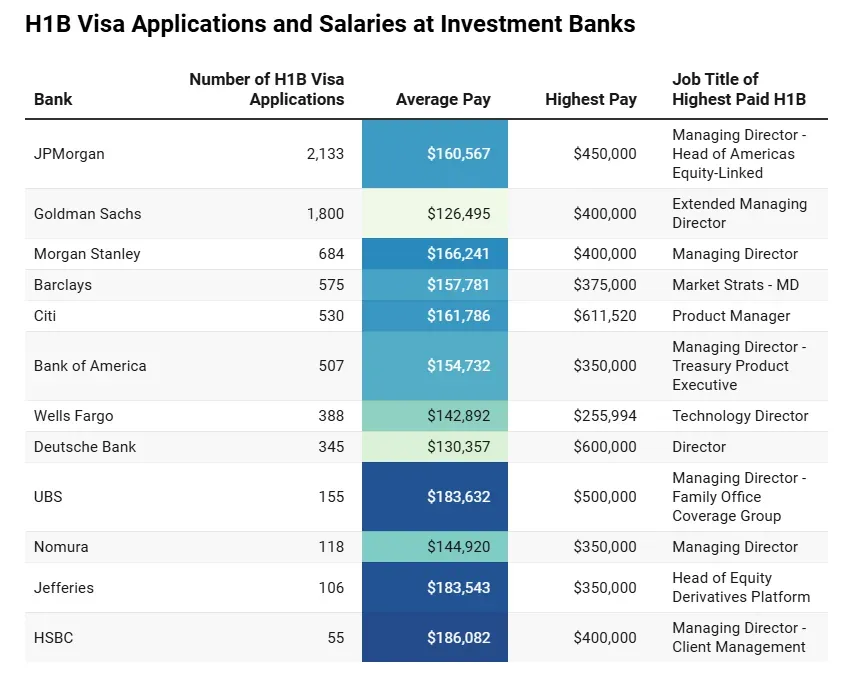Image resolution: width=857 pixels, height=683 pixels.
Task: Select the Barclays row's 575 applications count
Action: (x=329, y=285)
